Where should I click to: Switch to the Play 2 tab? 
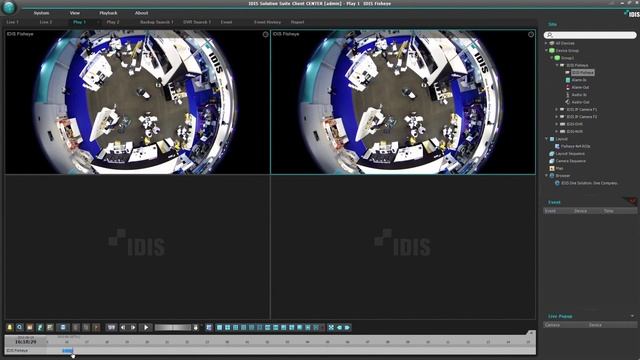tap(113, 22)
